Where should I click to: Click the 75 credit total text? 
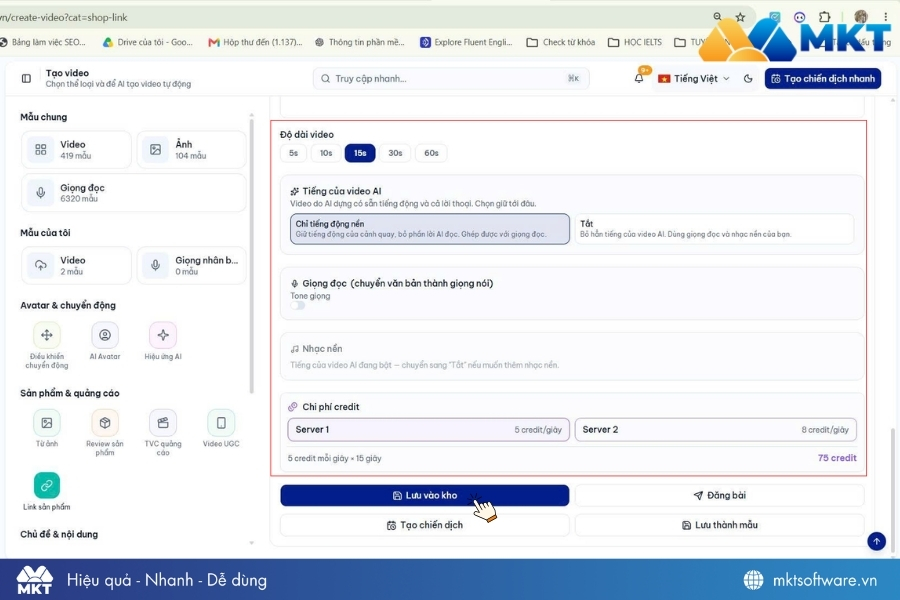[837, 458]
